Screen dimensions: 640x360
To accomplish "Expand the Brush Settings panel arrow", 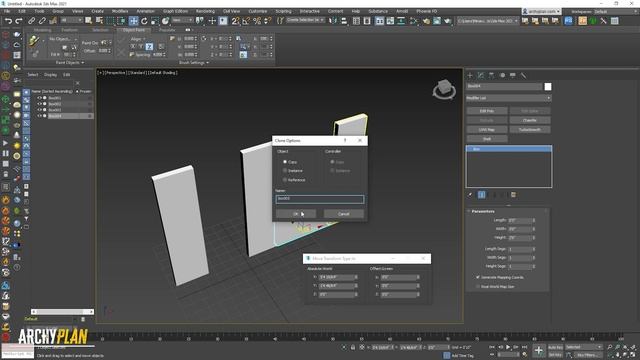I will click(x=207, y=63).
